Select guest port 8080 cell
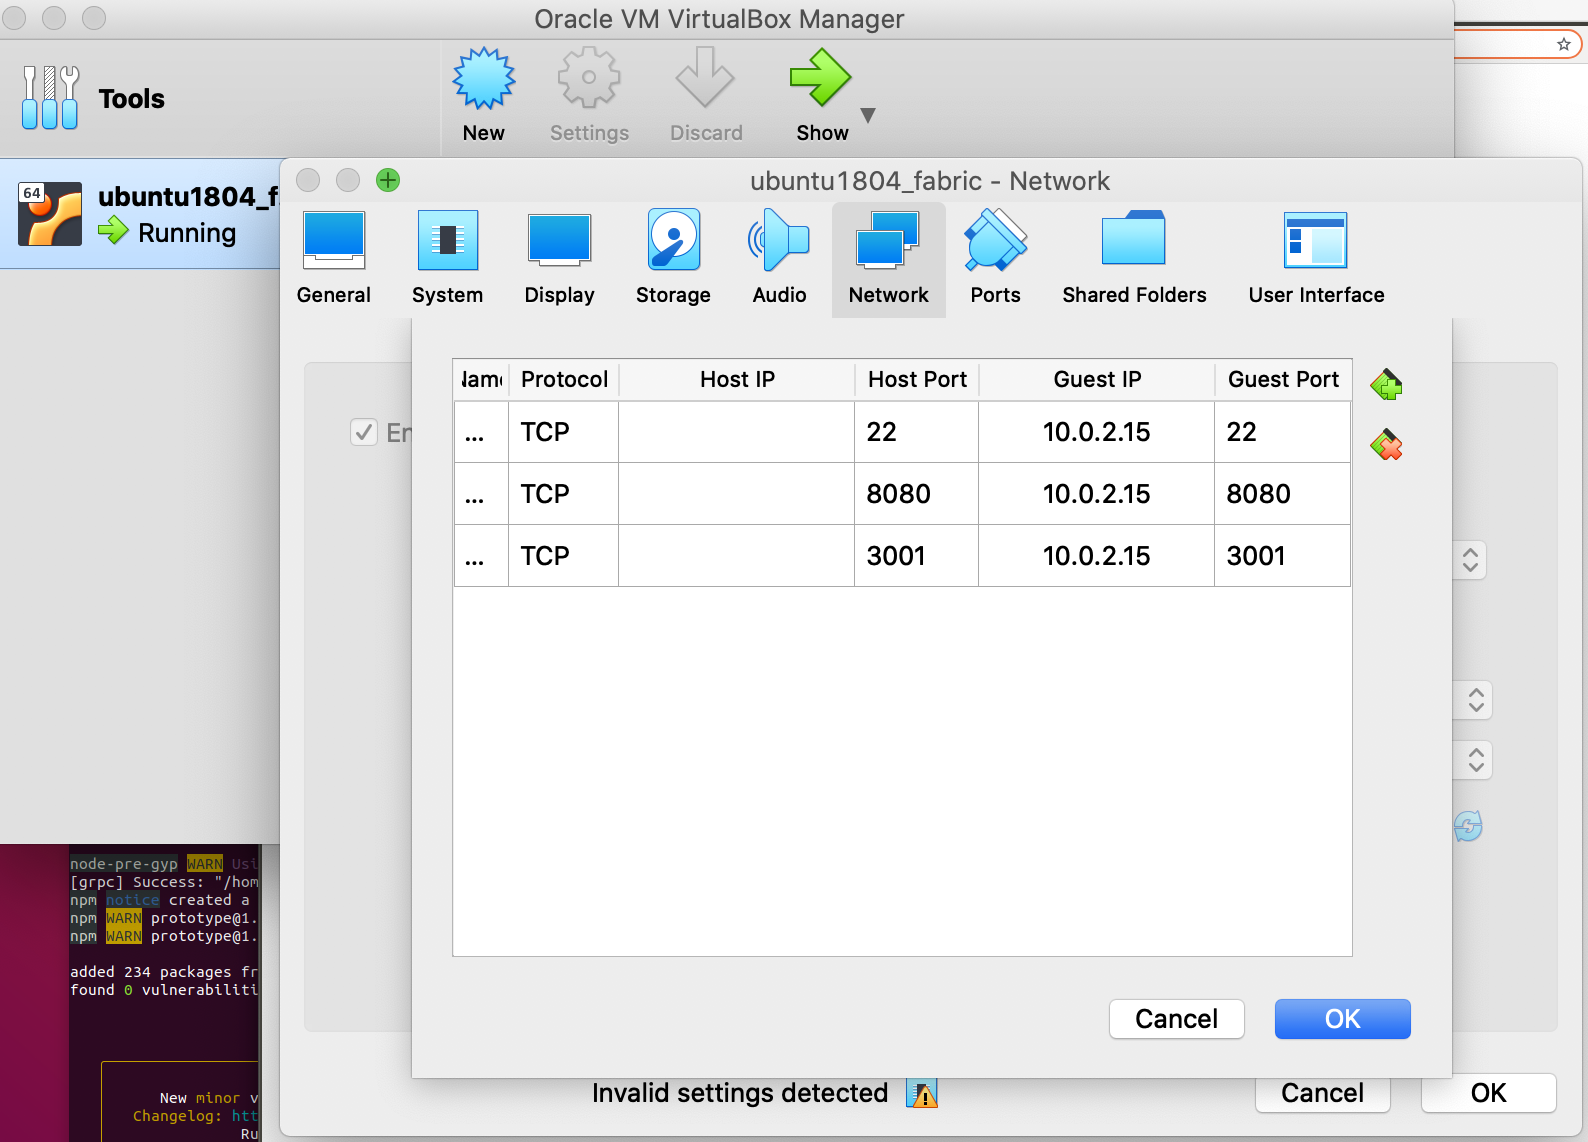This screenshot has width=1588, height=1142. click(x=1283, y=494)
